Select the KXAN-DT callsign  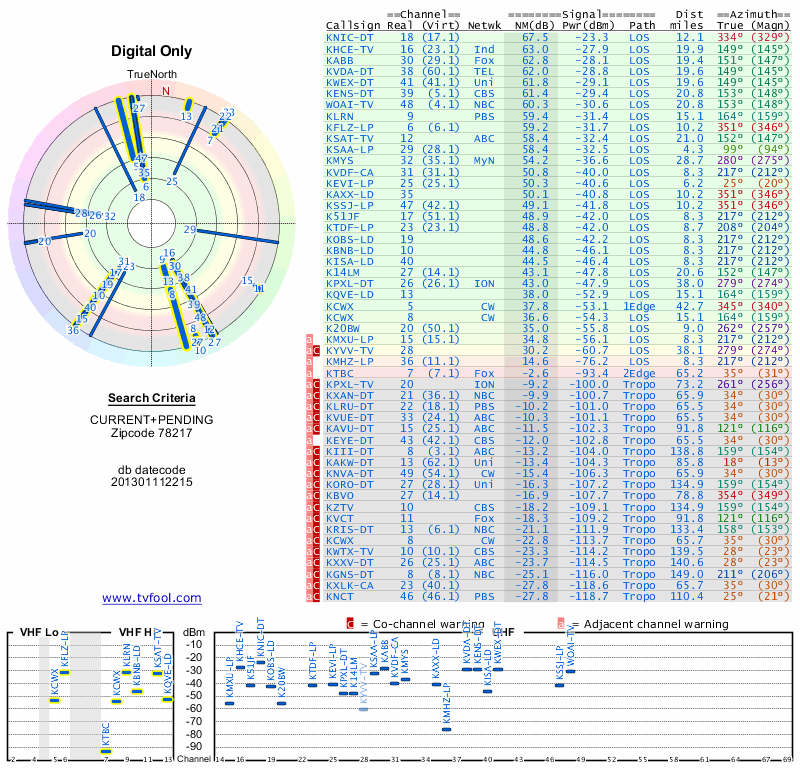point(349,395)
